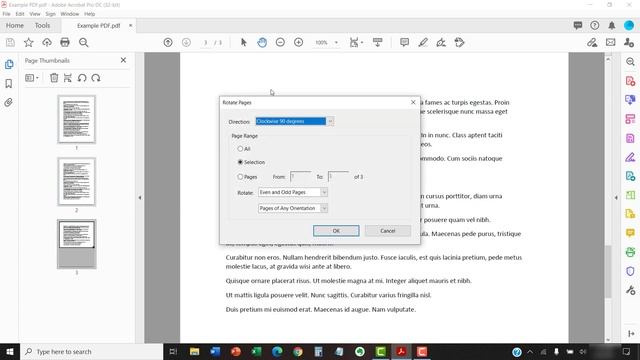
Task: Close the Example PDF.pdf tab
Action: coord(131,25)
